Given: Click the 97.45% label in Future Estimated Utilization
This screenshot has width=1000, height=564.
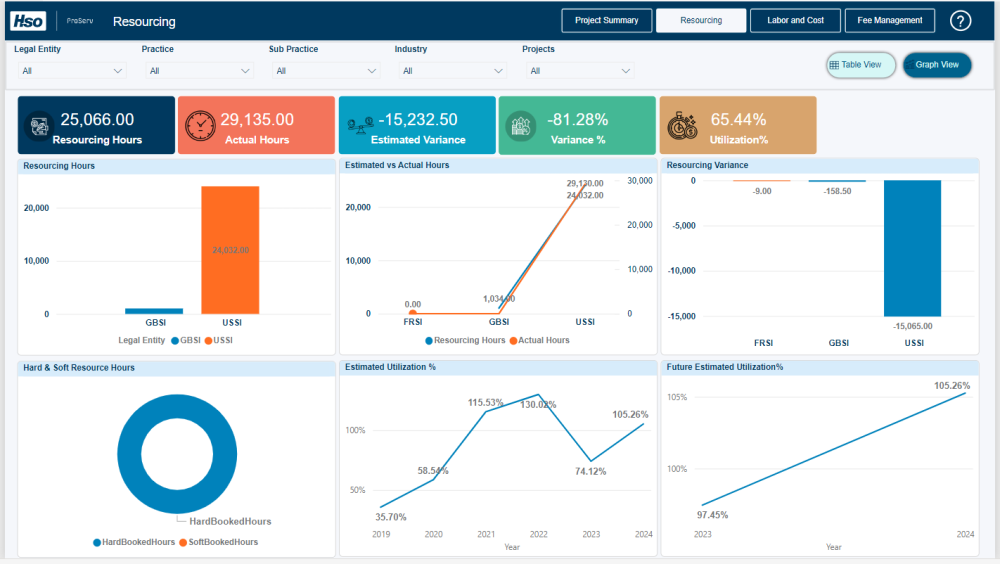Looking at the screenshot, I should [x=712, y=515].
